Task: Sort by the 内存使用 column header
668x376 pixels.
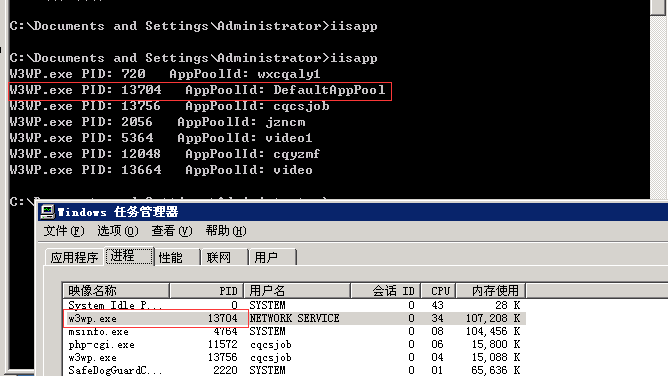Action: pyautogui.click(x=491, y=291)
